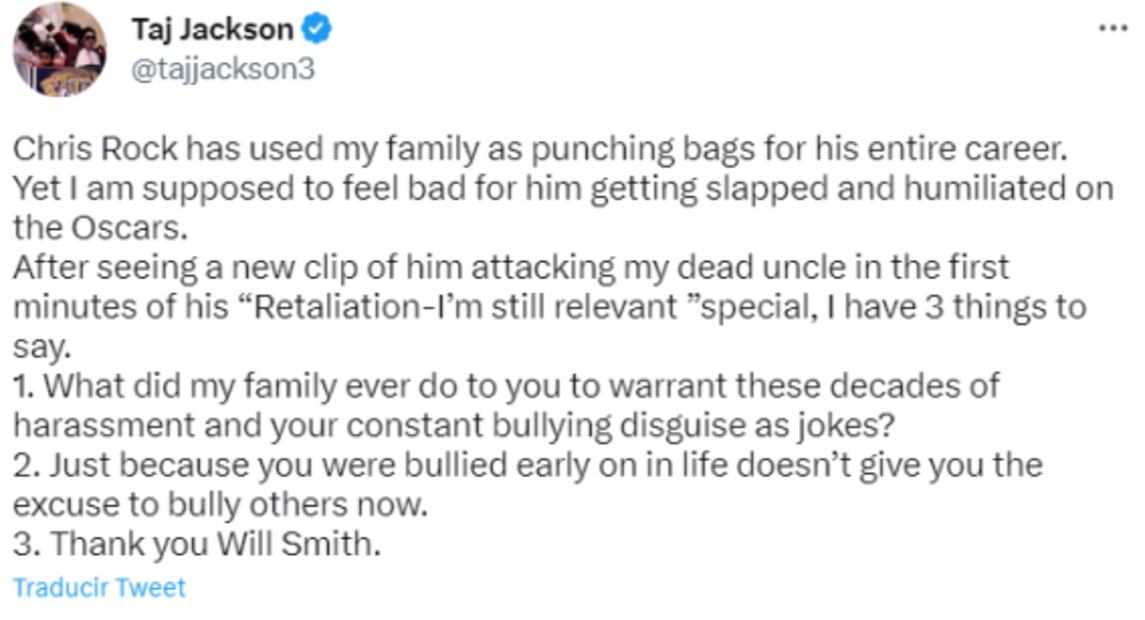The height and width of the screenshot is (620, 1145).
Task: Click the blue verified badge
Action: 317,31
